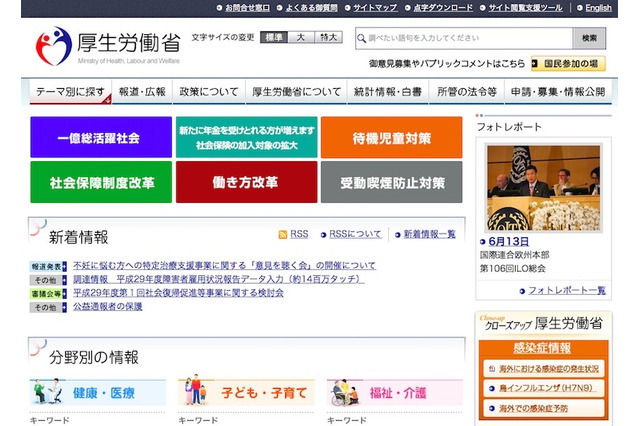The height and width of the screenshot is (426, 640).
Task: Open the 公益通報者の保護 link
Action: click(108, 306)
